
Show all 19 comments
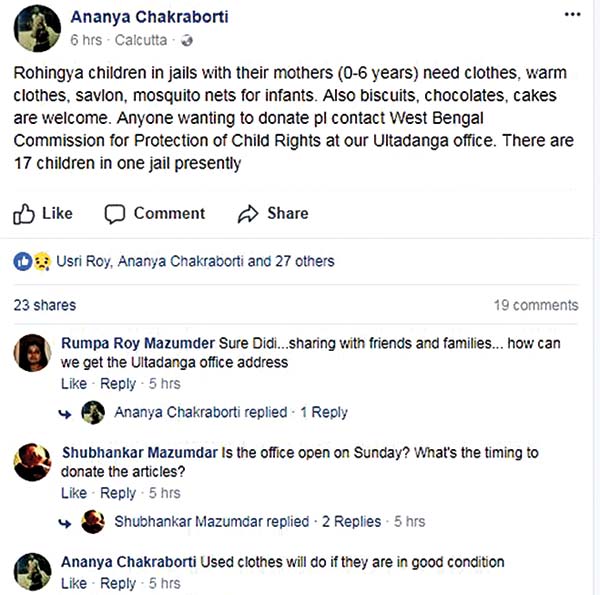click(535, 305)
